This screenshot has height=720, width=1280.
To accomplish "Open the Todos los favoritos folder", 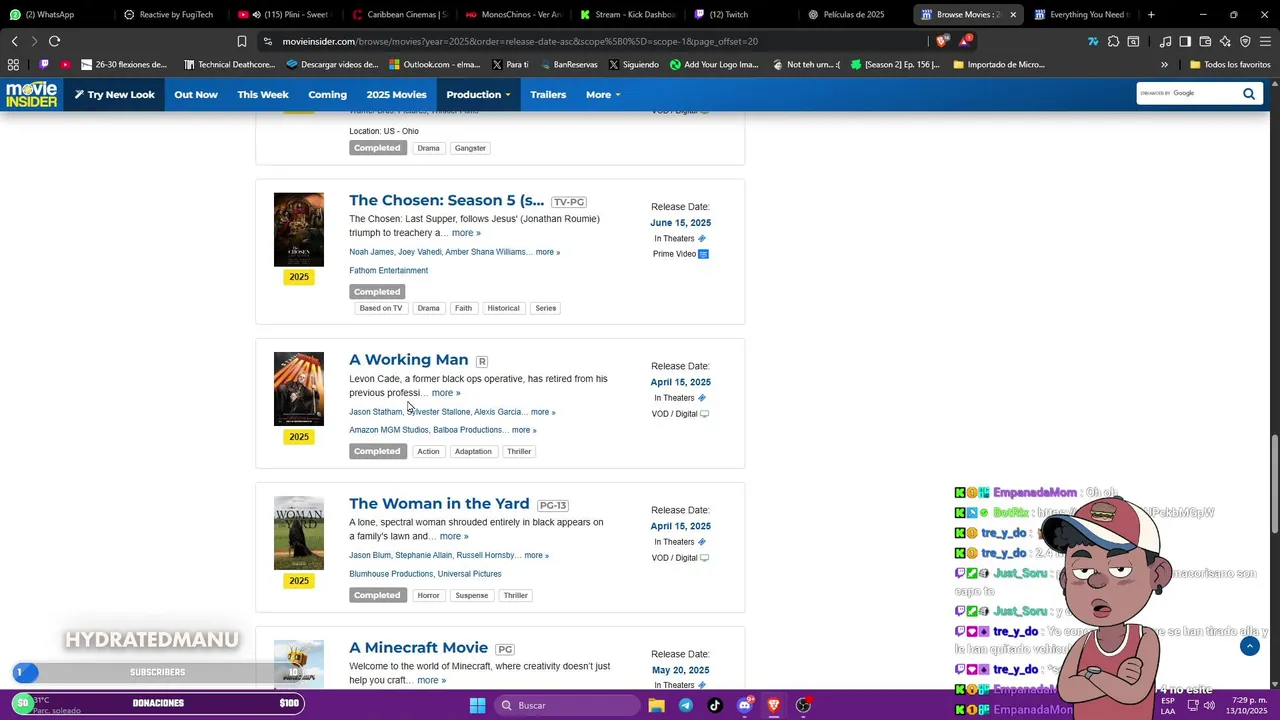I will (x=1230, y=64).
